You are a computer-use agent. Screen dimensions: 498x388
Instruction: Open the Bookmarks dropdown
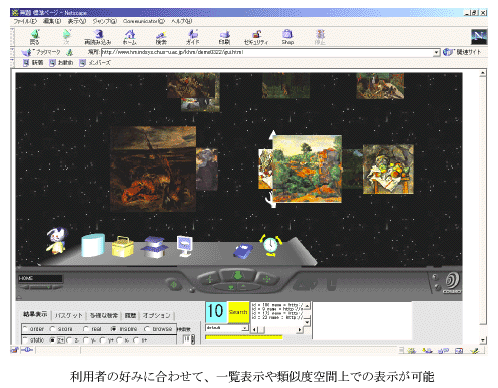pos(41,52)
